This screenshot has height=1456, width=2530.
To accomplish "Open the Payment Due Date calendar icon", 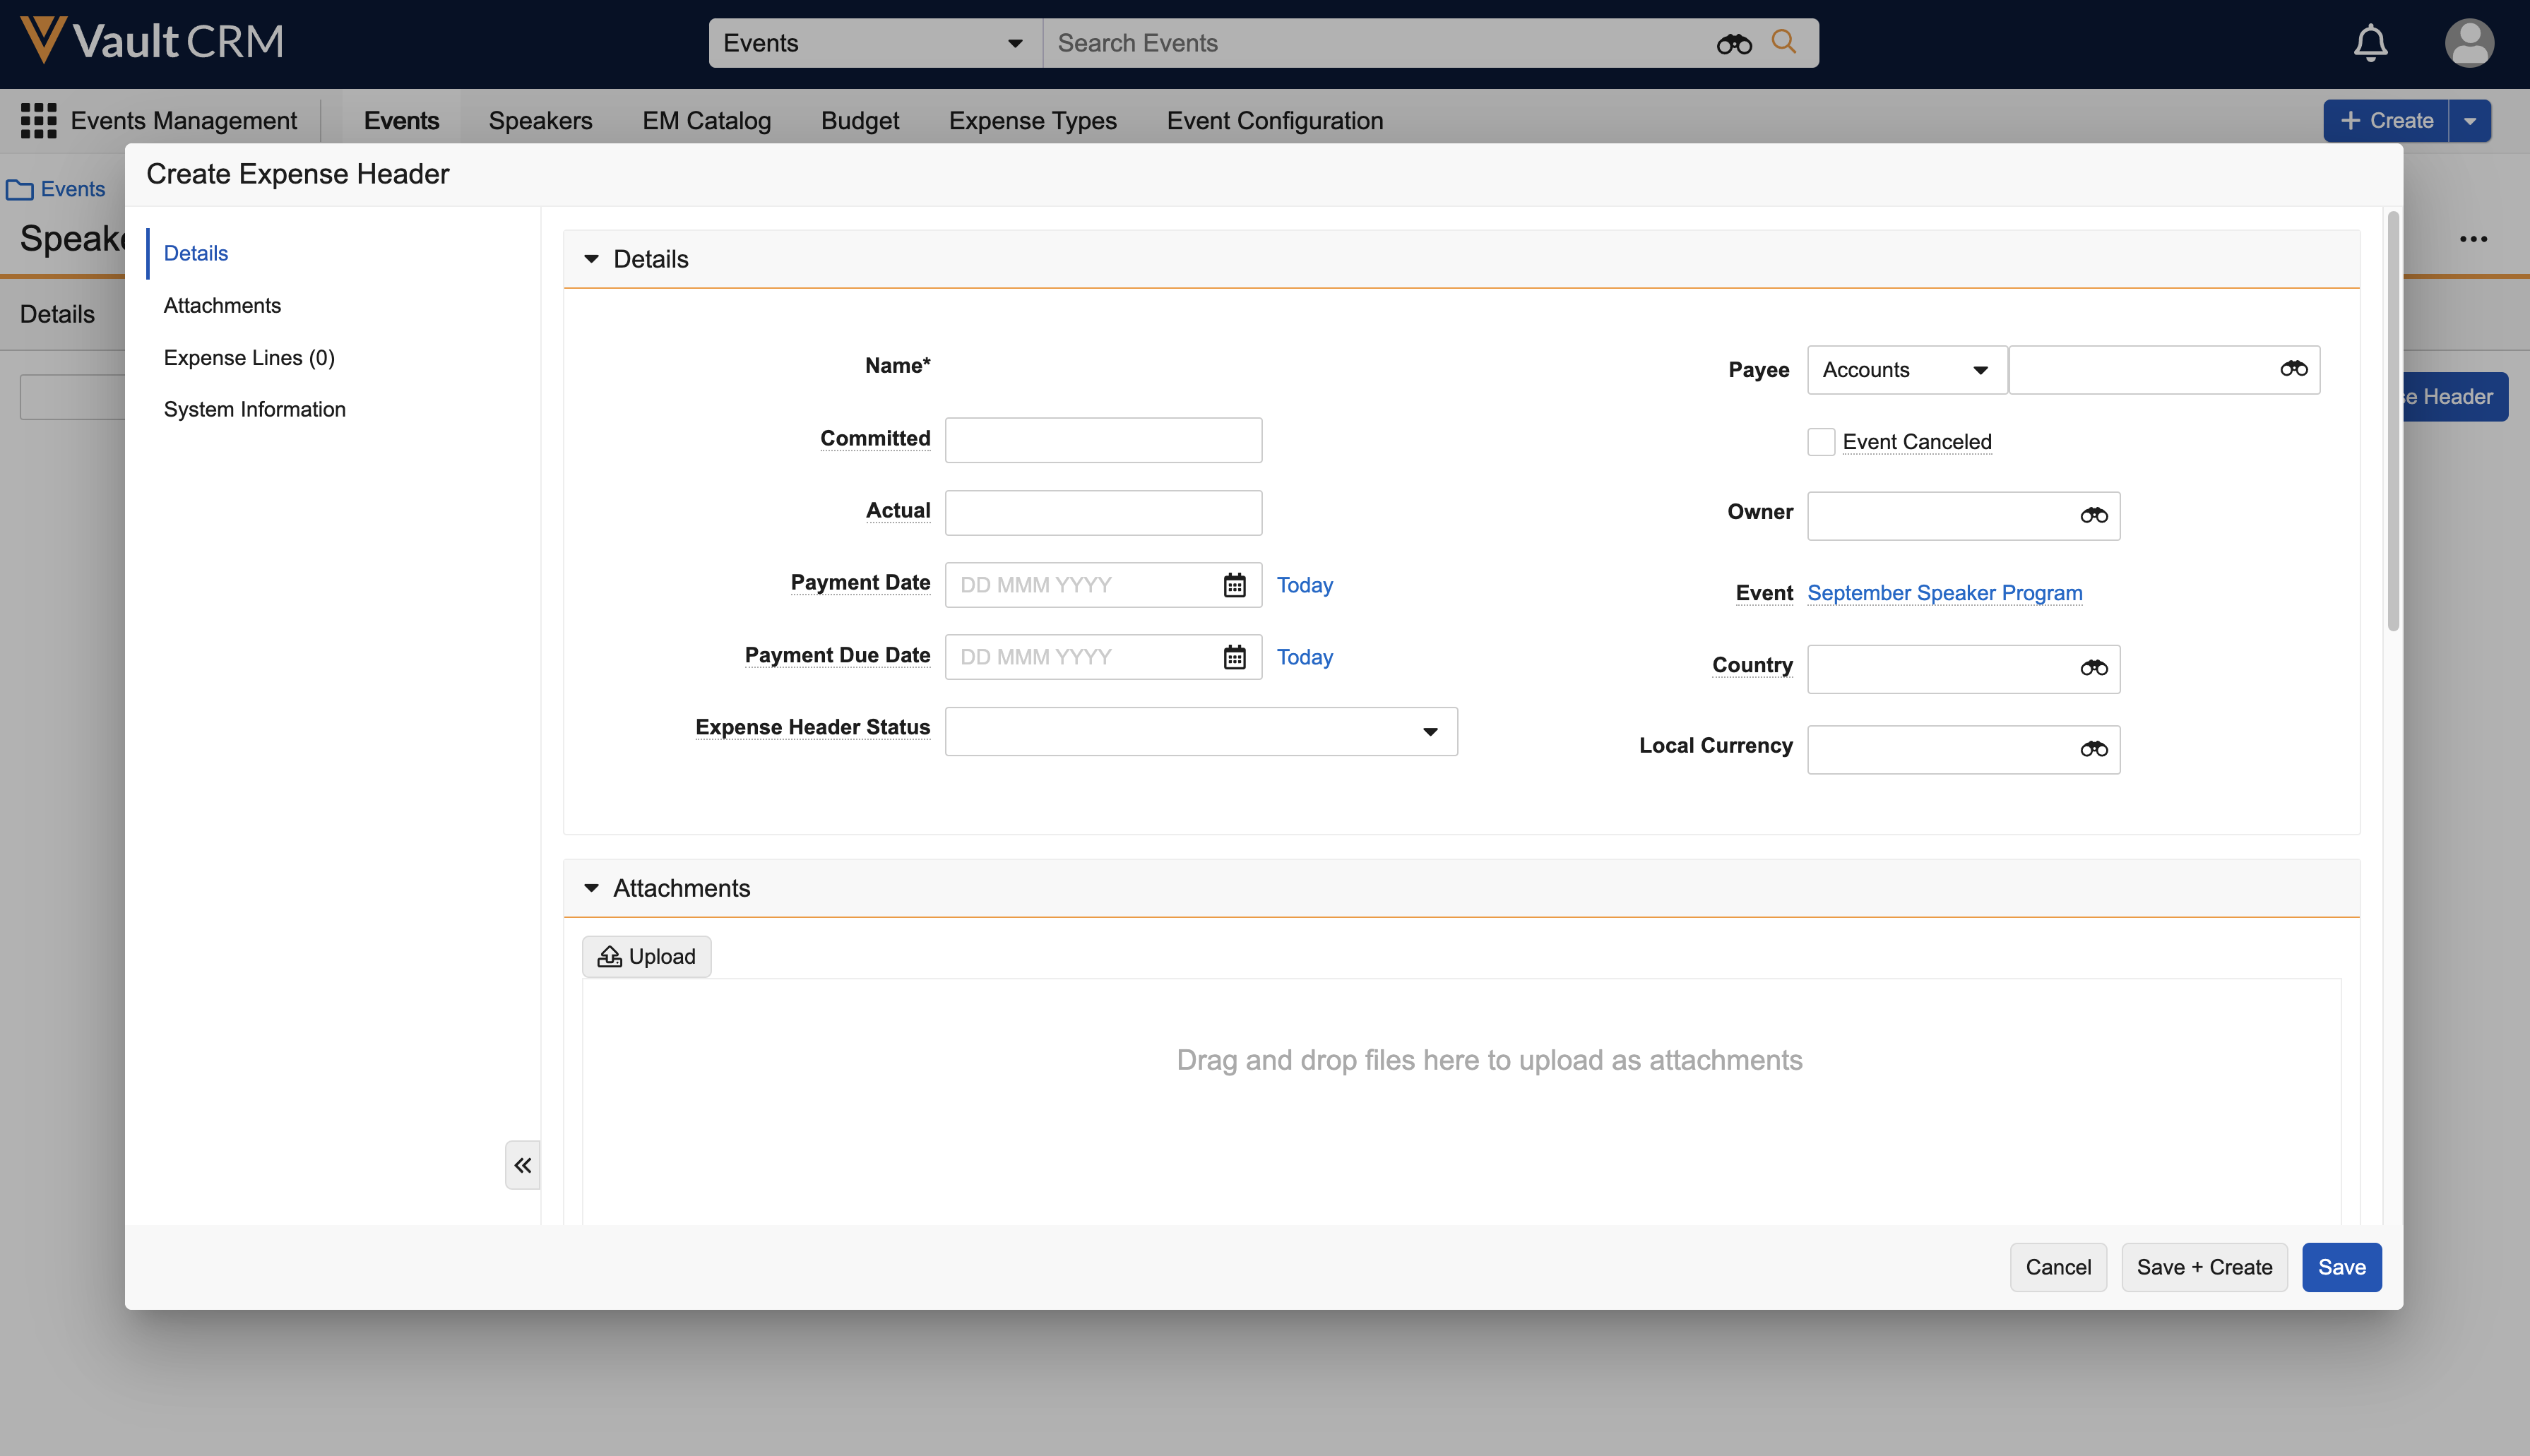I will [1234, 657].
